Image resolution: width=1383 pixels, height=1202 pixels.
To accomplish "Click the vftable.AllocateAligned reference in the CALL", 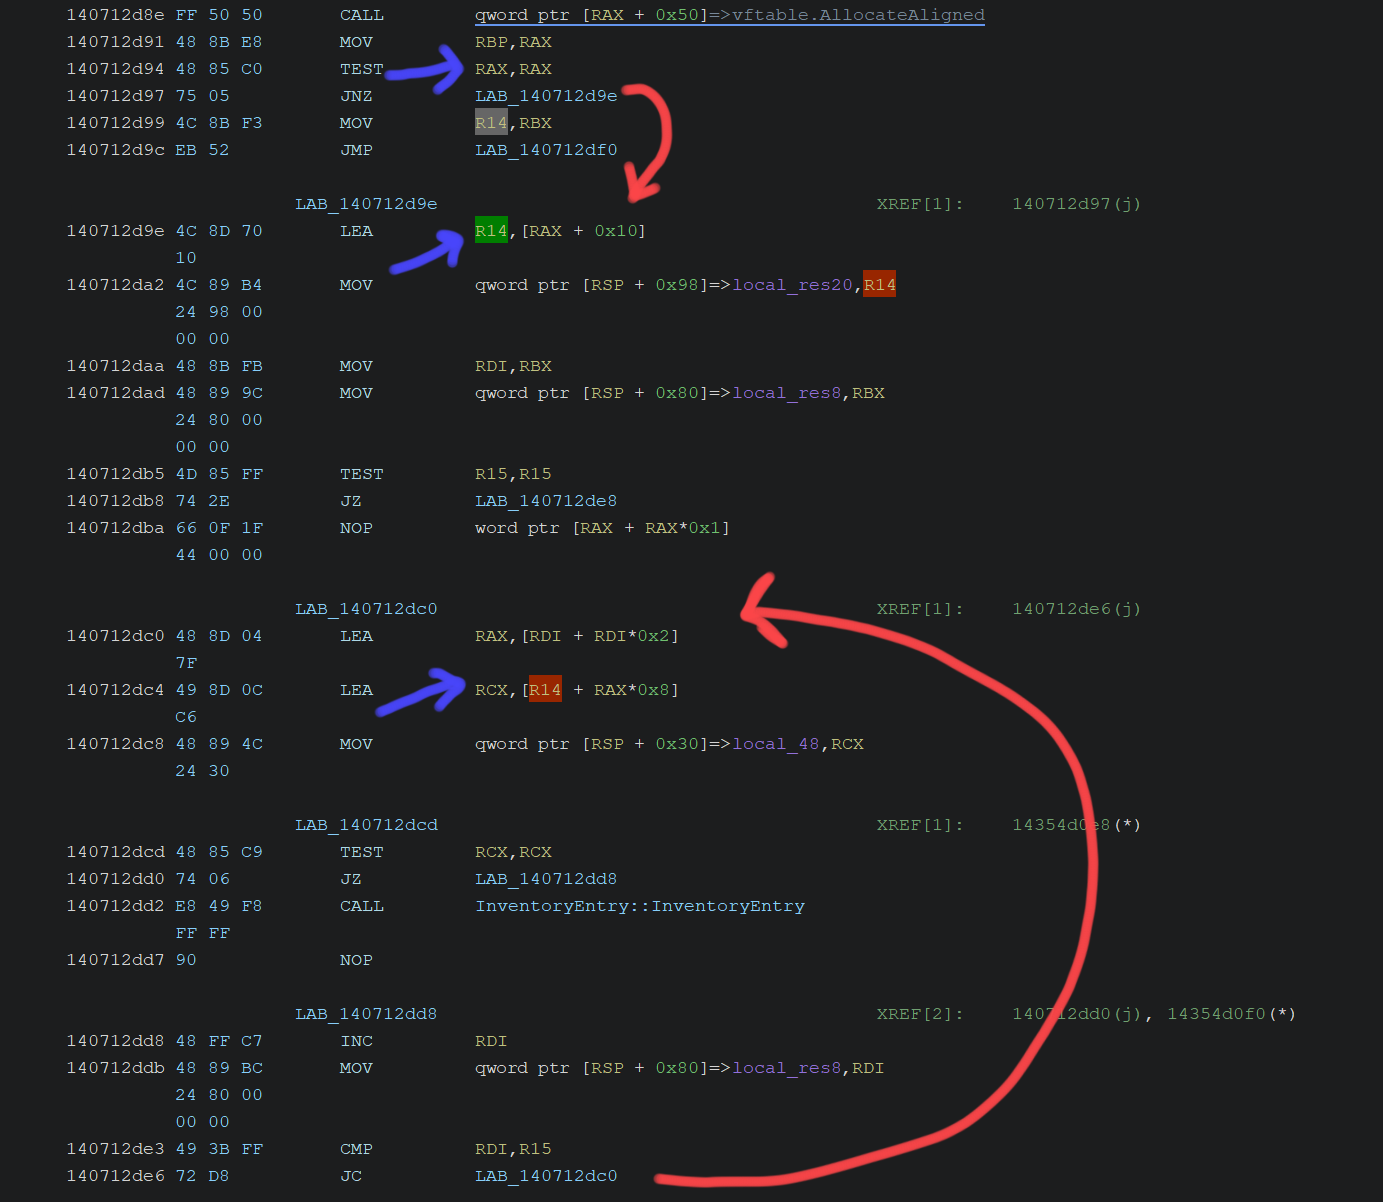I will pos(858,15).
